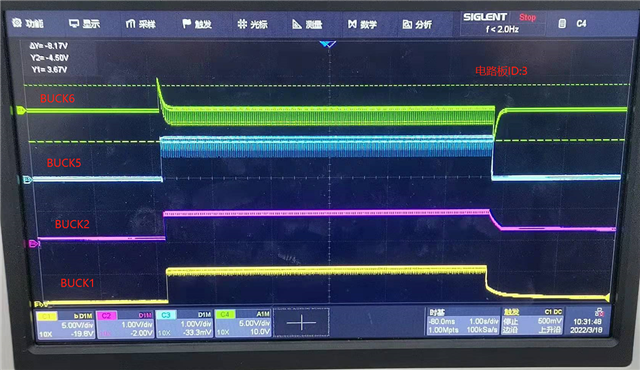Image resolution: width=640 pixels, height=370 pixels.
Task: Select the yellow trigger level marker on right edge
Action: (x=607, y=297)
